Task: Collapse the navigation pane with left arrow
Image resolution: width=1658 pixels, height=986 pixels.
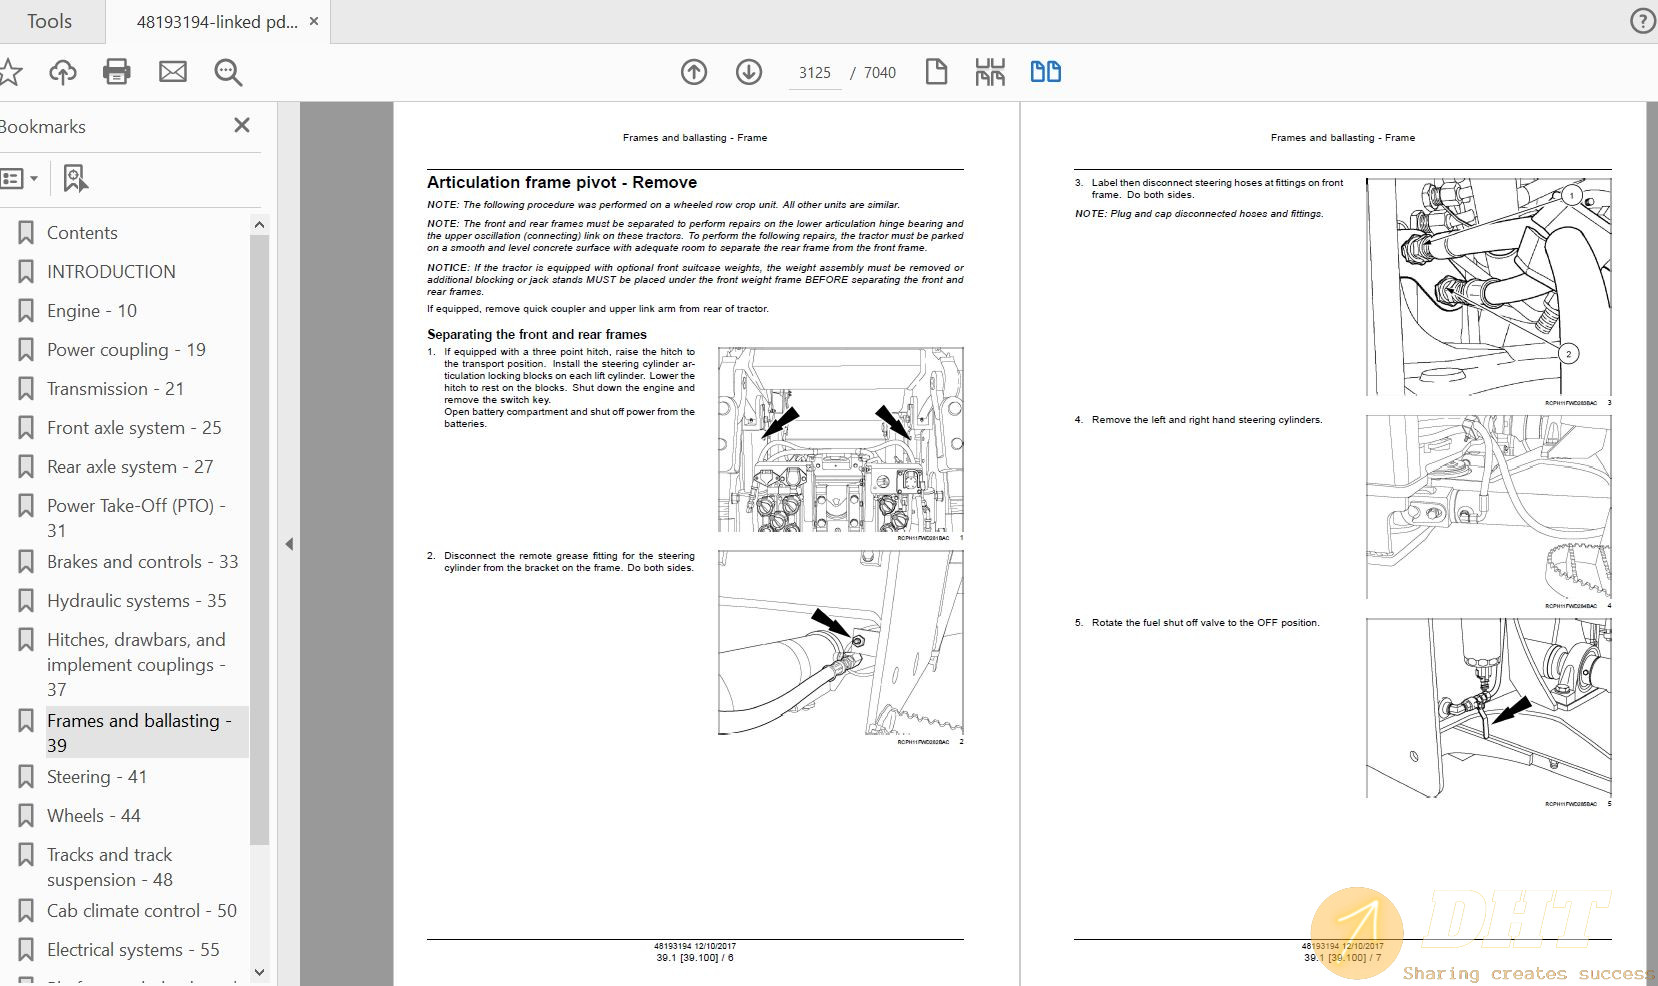Action: (x=289, y=544)
